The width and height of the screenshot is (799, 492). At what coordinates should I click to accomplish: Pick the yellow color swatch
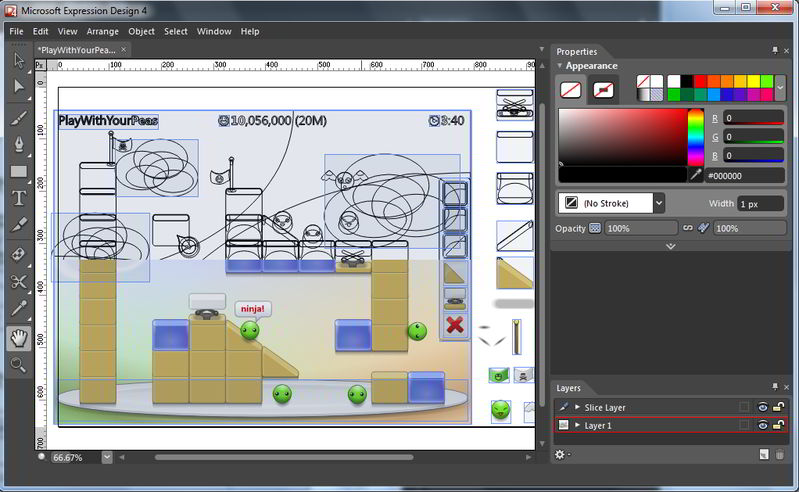pyautogui.click(x=753, y=81)
